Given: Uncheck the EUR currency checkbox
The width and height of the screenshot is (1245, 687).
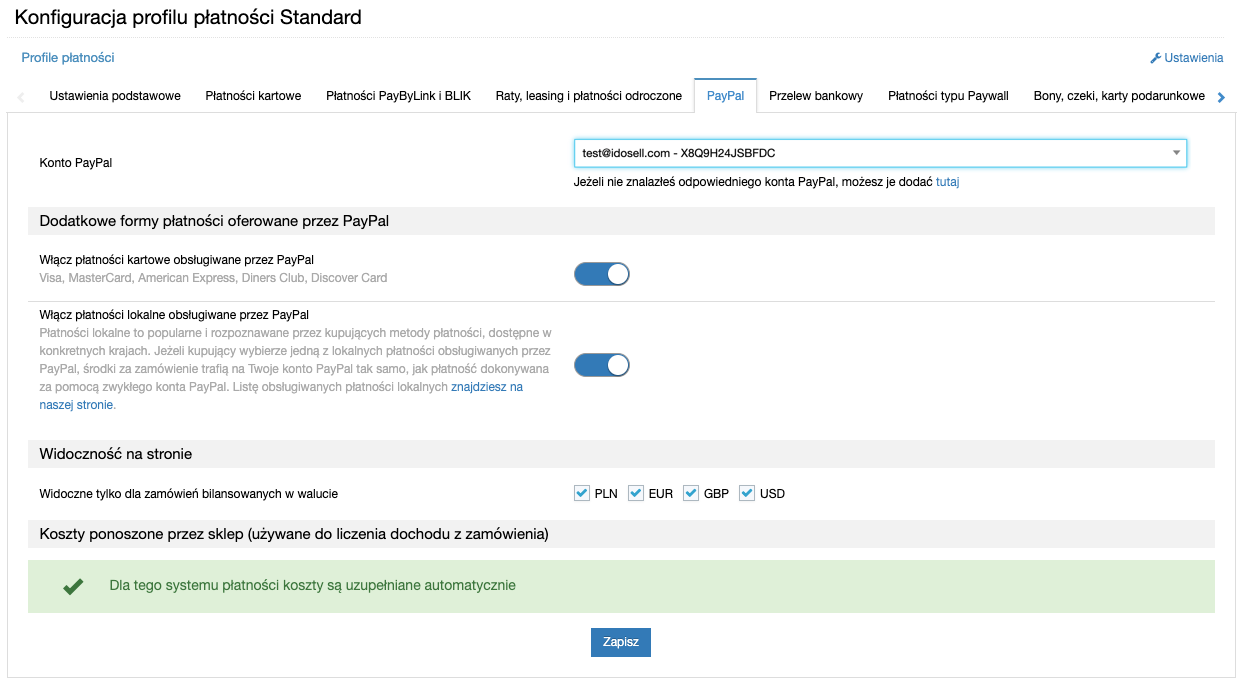Looking at the screenshot, I should [636, 493].
